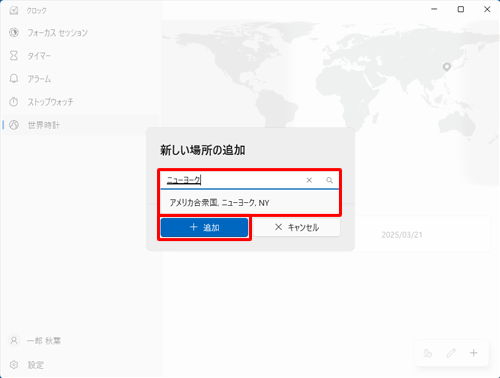The image size is (500, 378).
Task: Click the magnifier search icon
Action: 329,180
